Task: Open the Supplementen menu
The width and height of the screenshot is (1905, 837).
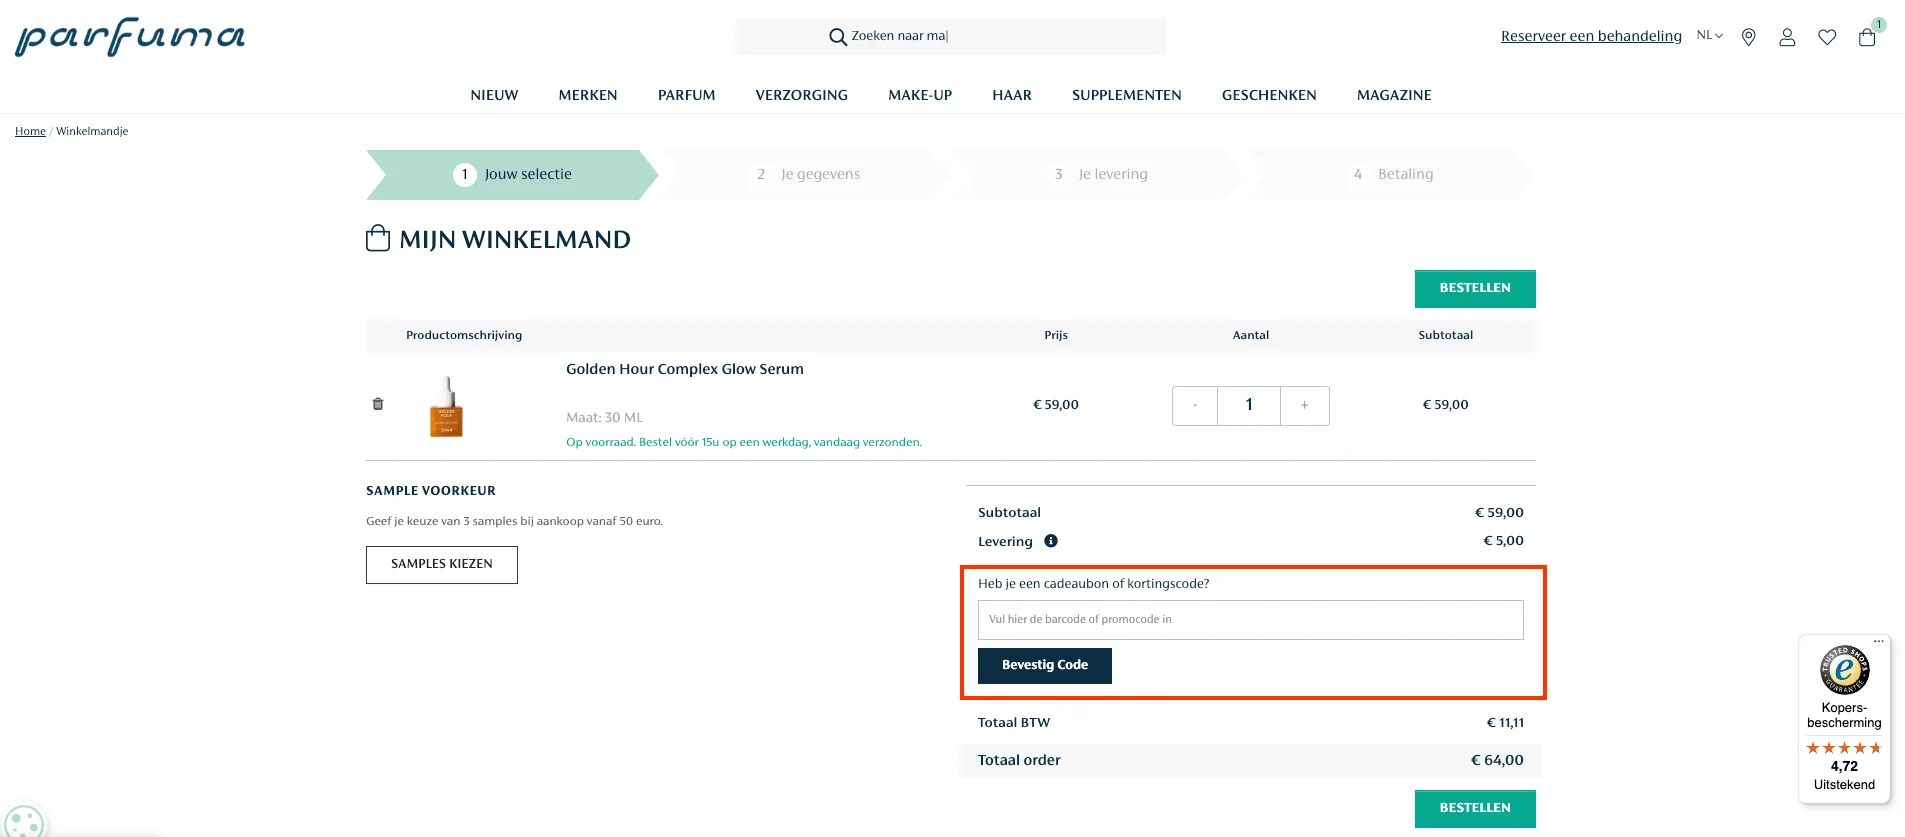Action: [x=1127, y=95]
